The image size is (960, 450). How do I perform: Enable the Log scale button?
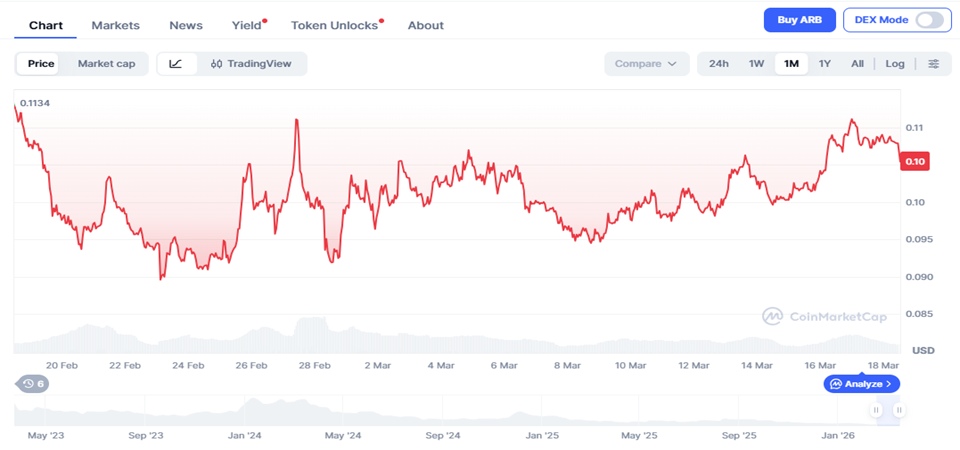click(895, 64)
